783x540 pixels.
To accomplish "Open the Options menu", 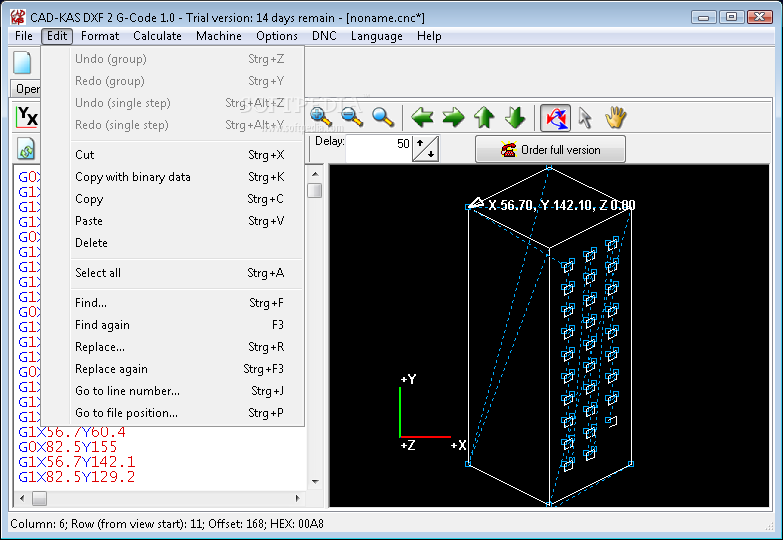I will pyautogui.click(x=277, y=36).
